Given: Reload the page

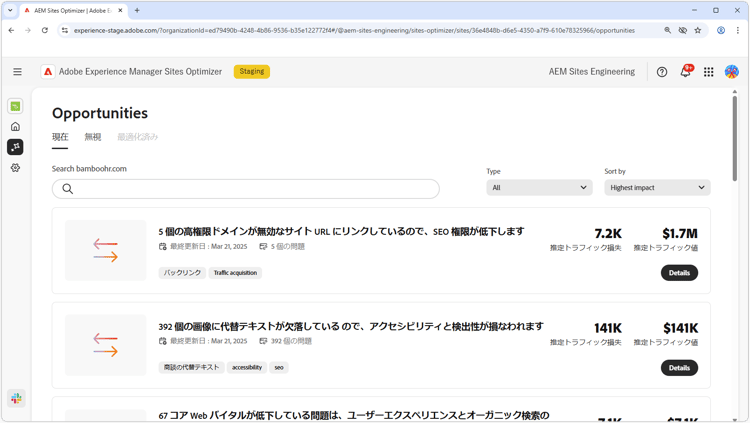Looking at the screenshot, I should click(x=44, y=30).
